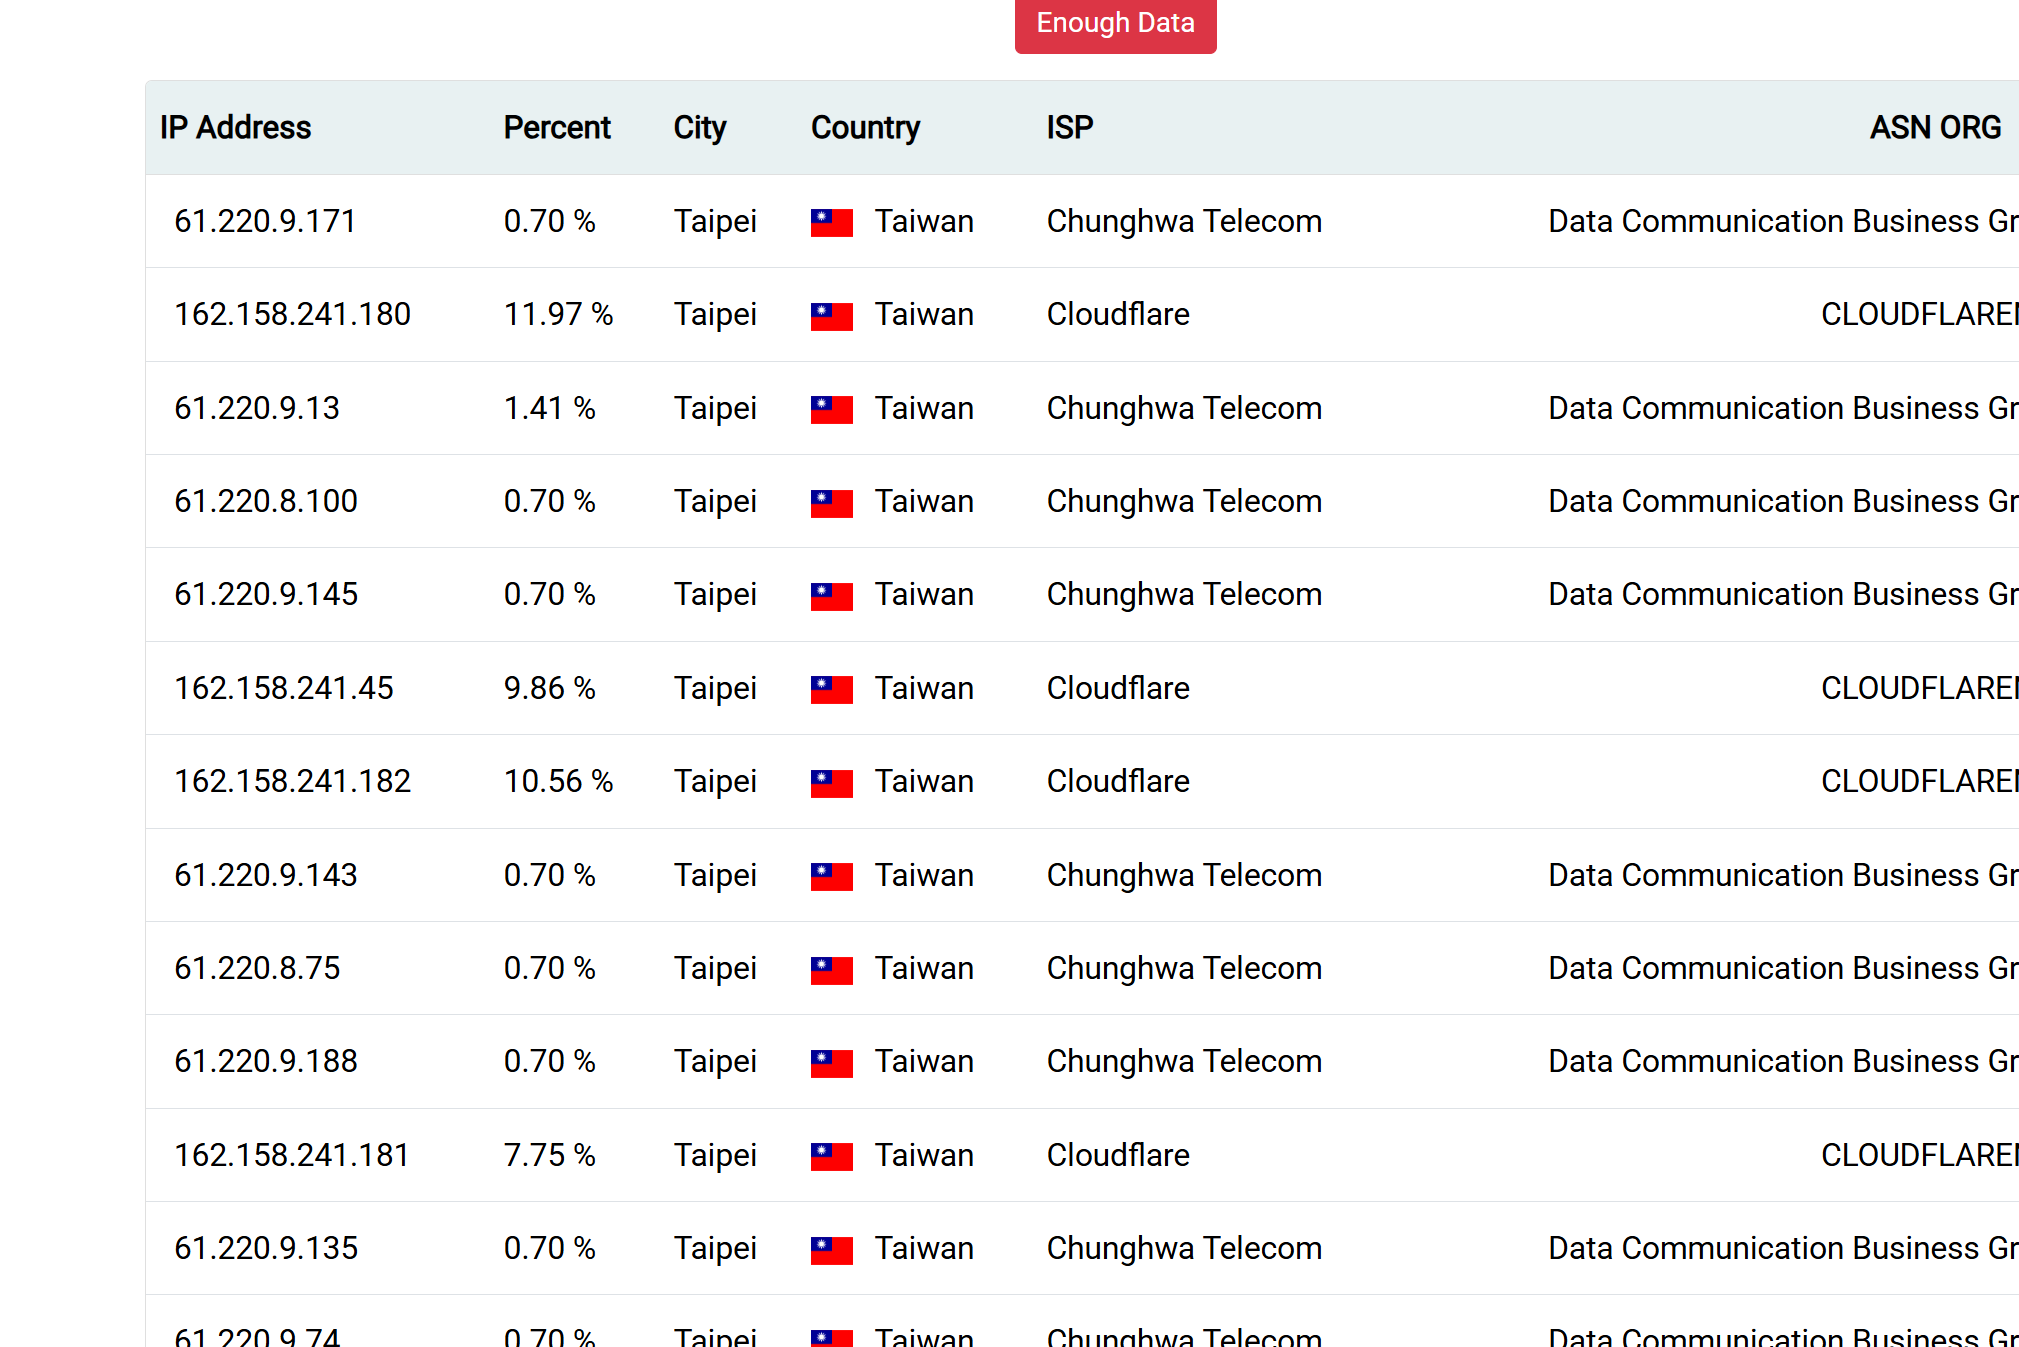This screenshot has width=2019, height=1347.
Task: Click Taiwan flag in 61.220.9.13 row
Action: pyautogui.click(x=832, y=410)
